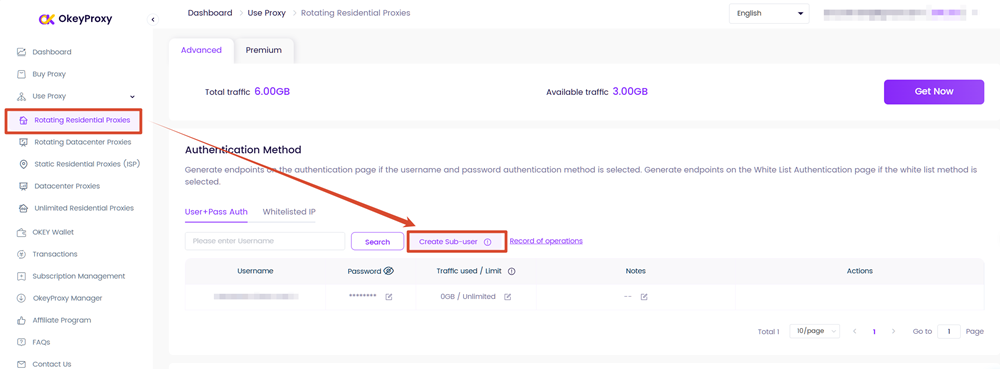
Task: Click the Create Sub-user button
Action: click(457, 242)
